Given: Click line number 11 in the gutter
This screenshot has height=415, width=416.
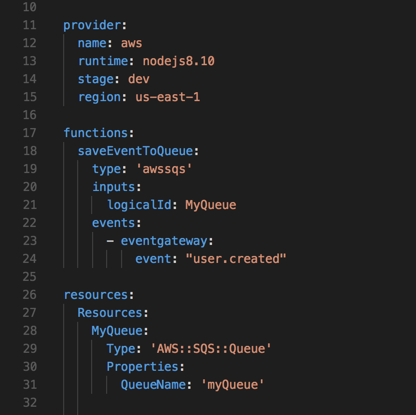Looking at the screenshot, I should coord(29,25).
